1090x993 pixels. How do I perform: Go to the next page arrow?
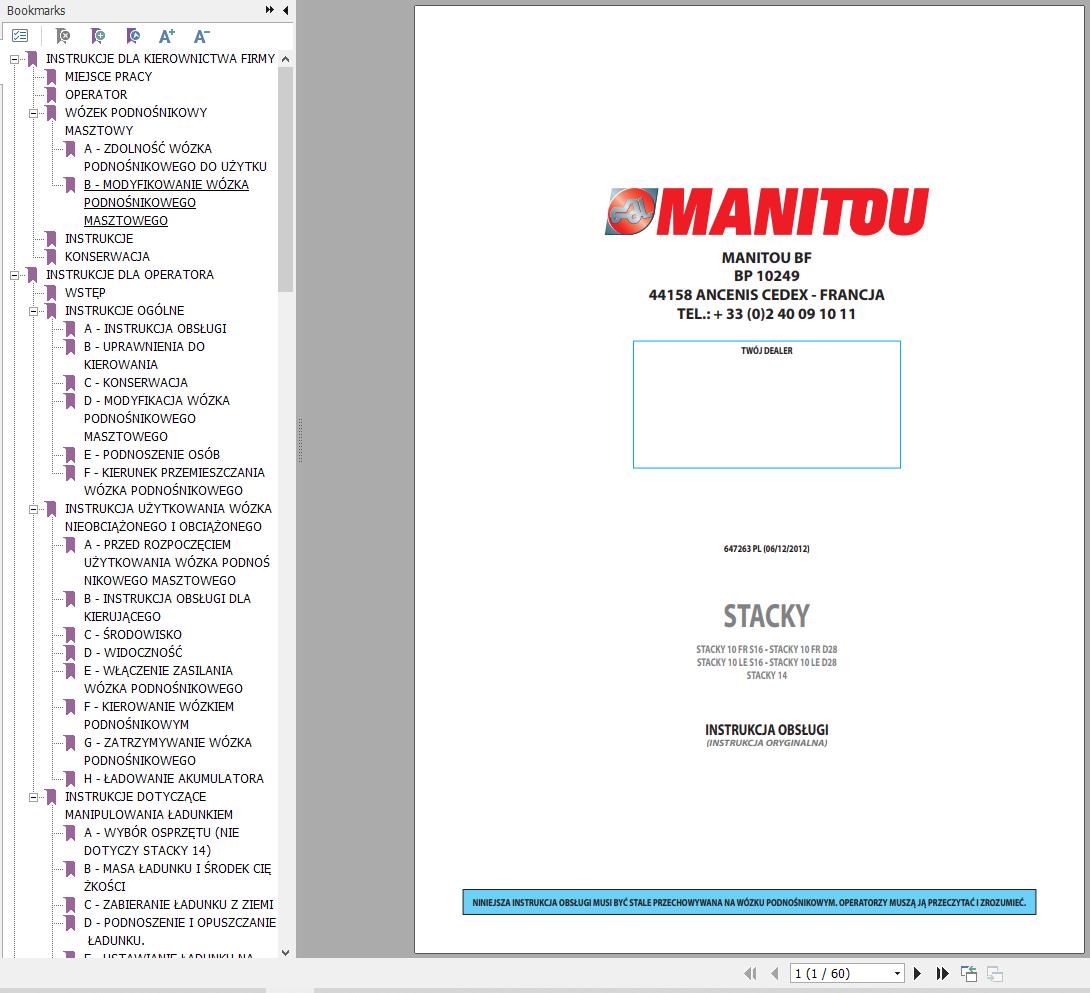917,974
